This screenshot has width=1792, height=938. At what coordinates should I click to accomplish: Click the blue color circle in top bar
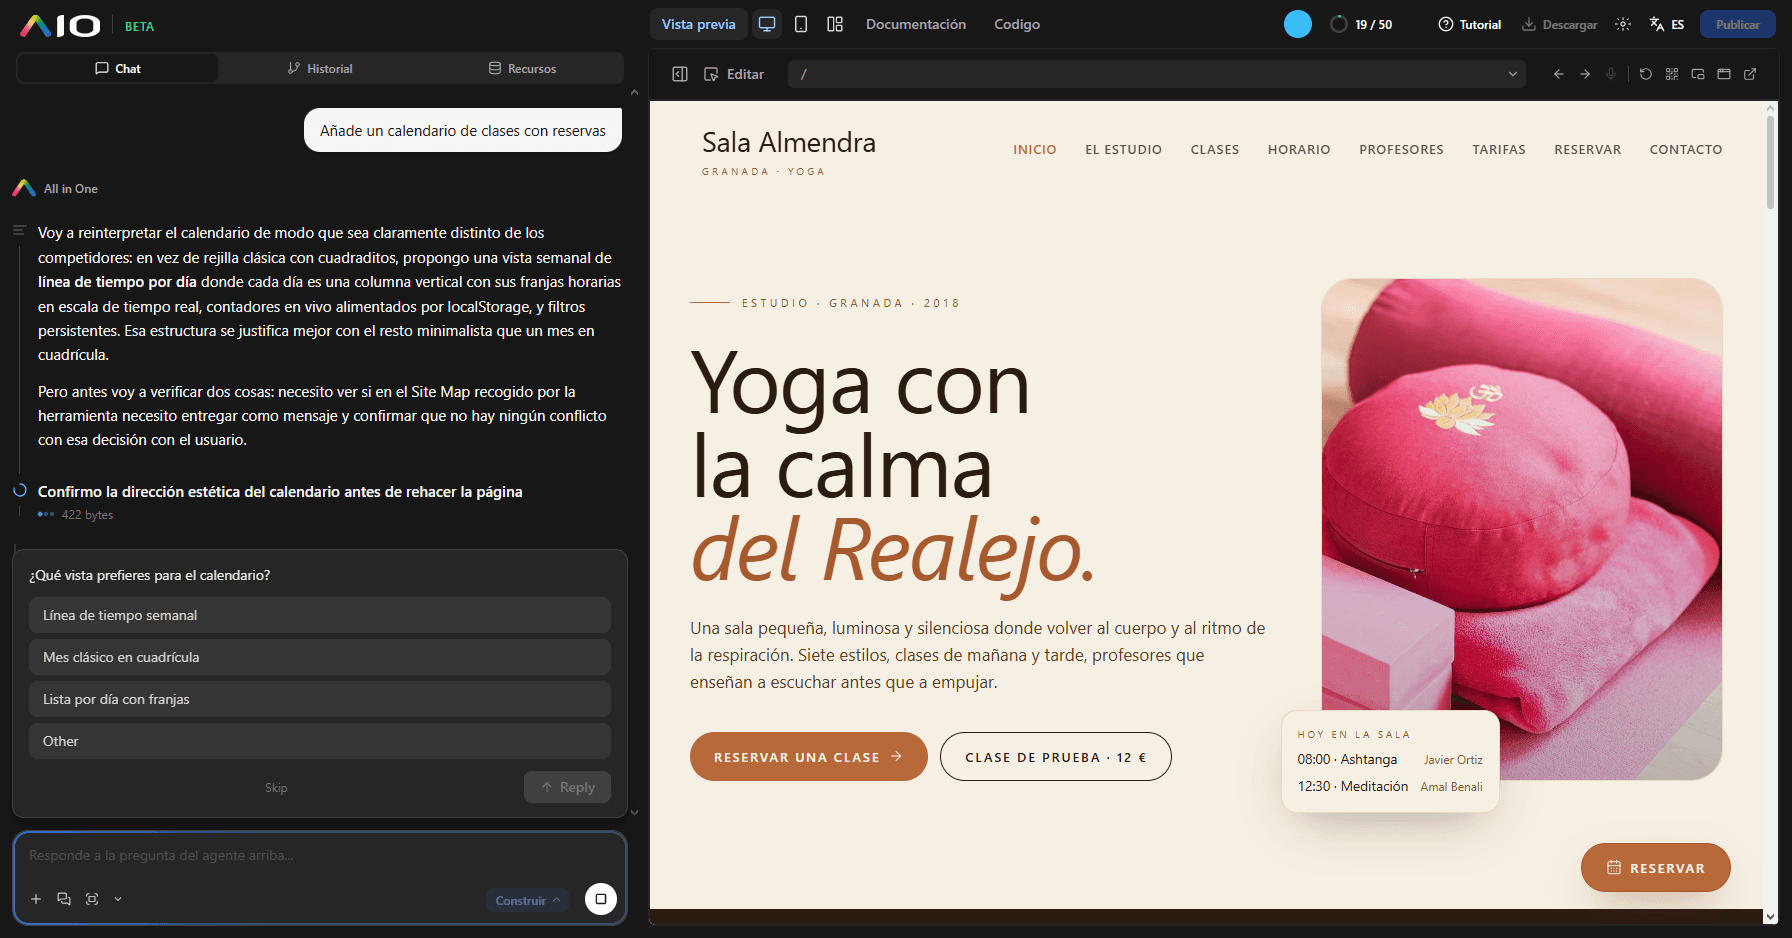(x=1298, y=24)
